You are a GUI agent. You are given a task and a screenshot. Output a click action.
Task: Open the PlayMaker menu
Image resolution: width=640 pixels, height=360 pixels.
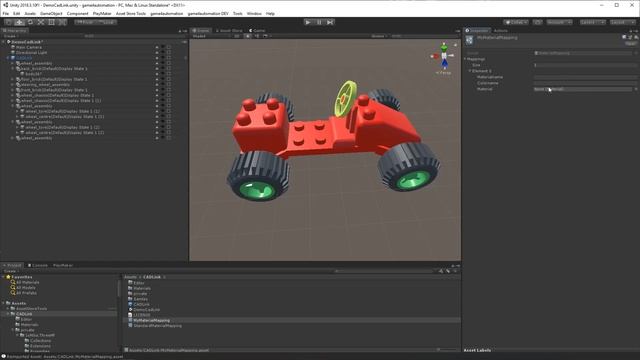(102, 13)
